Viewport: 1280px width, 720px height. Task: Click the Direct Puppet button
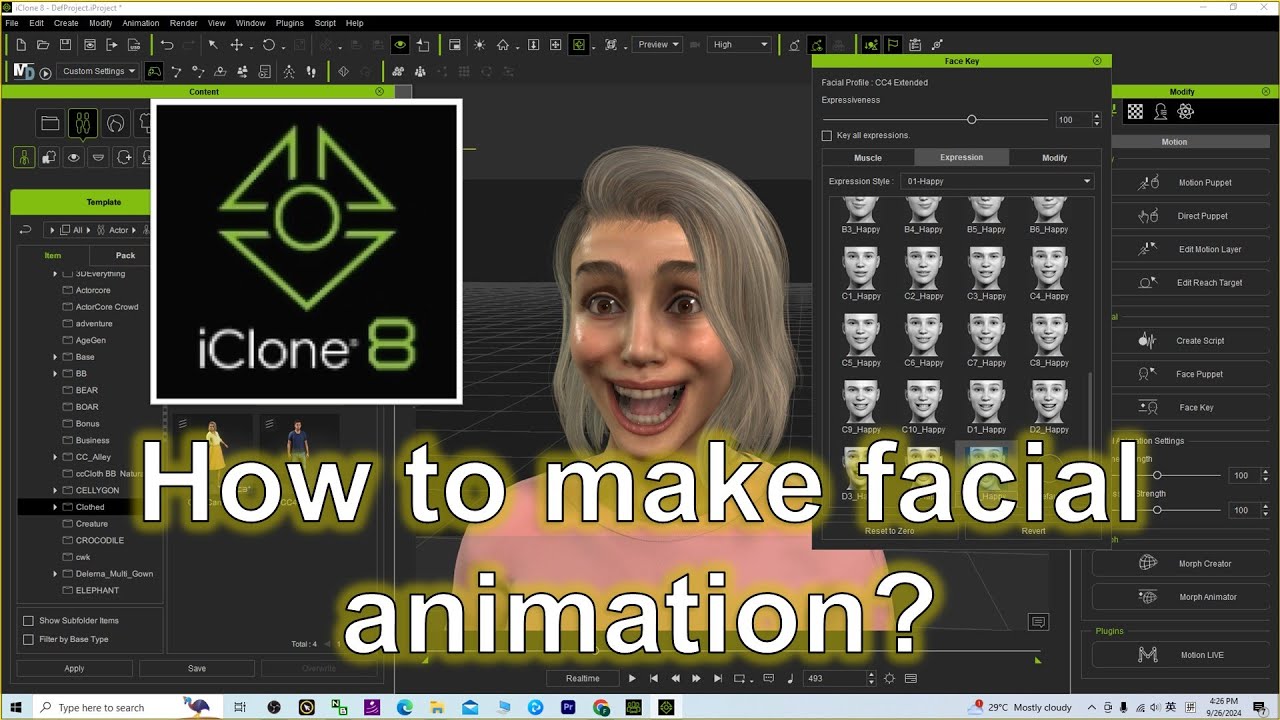[1190, 216]
